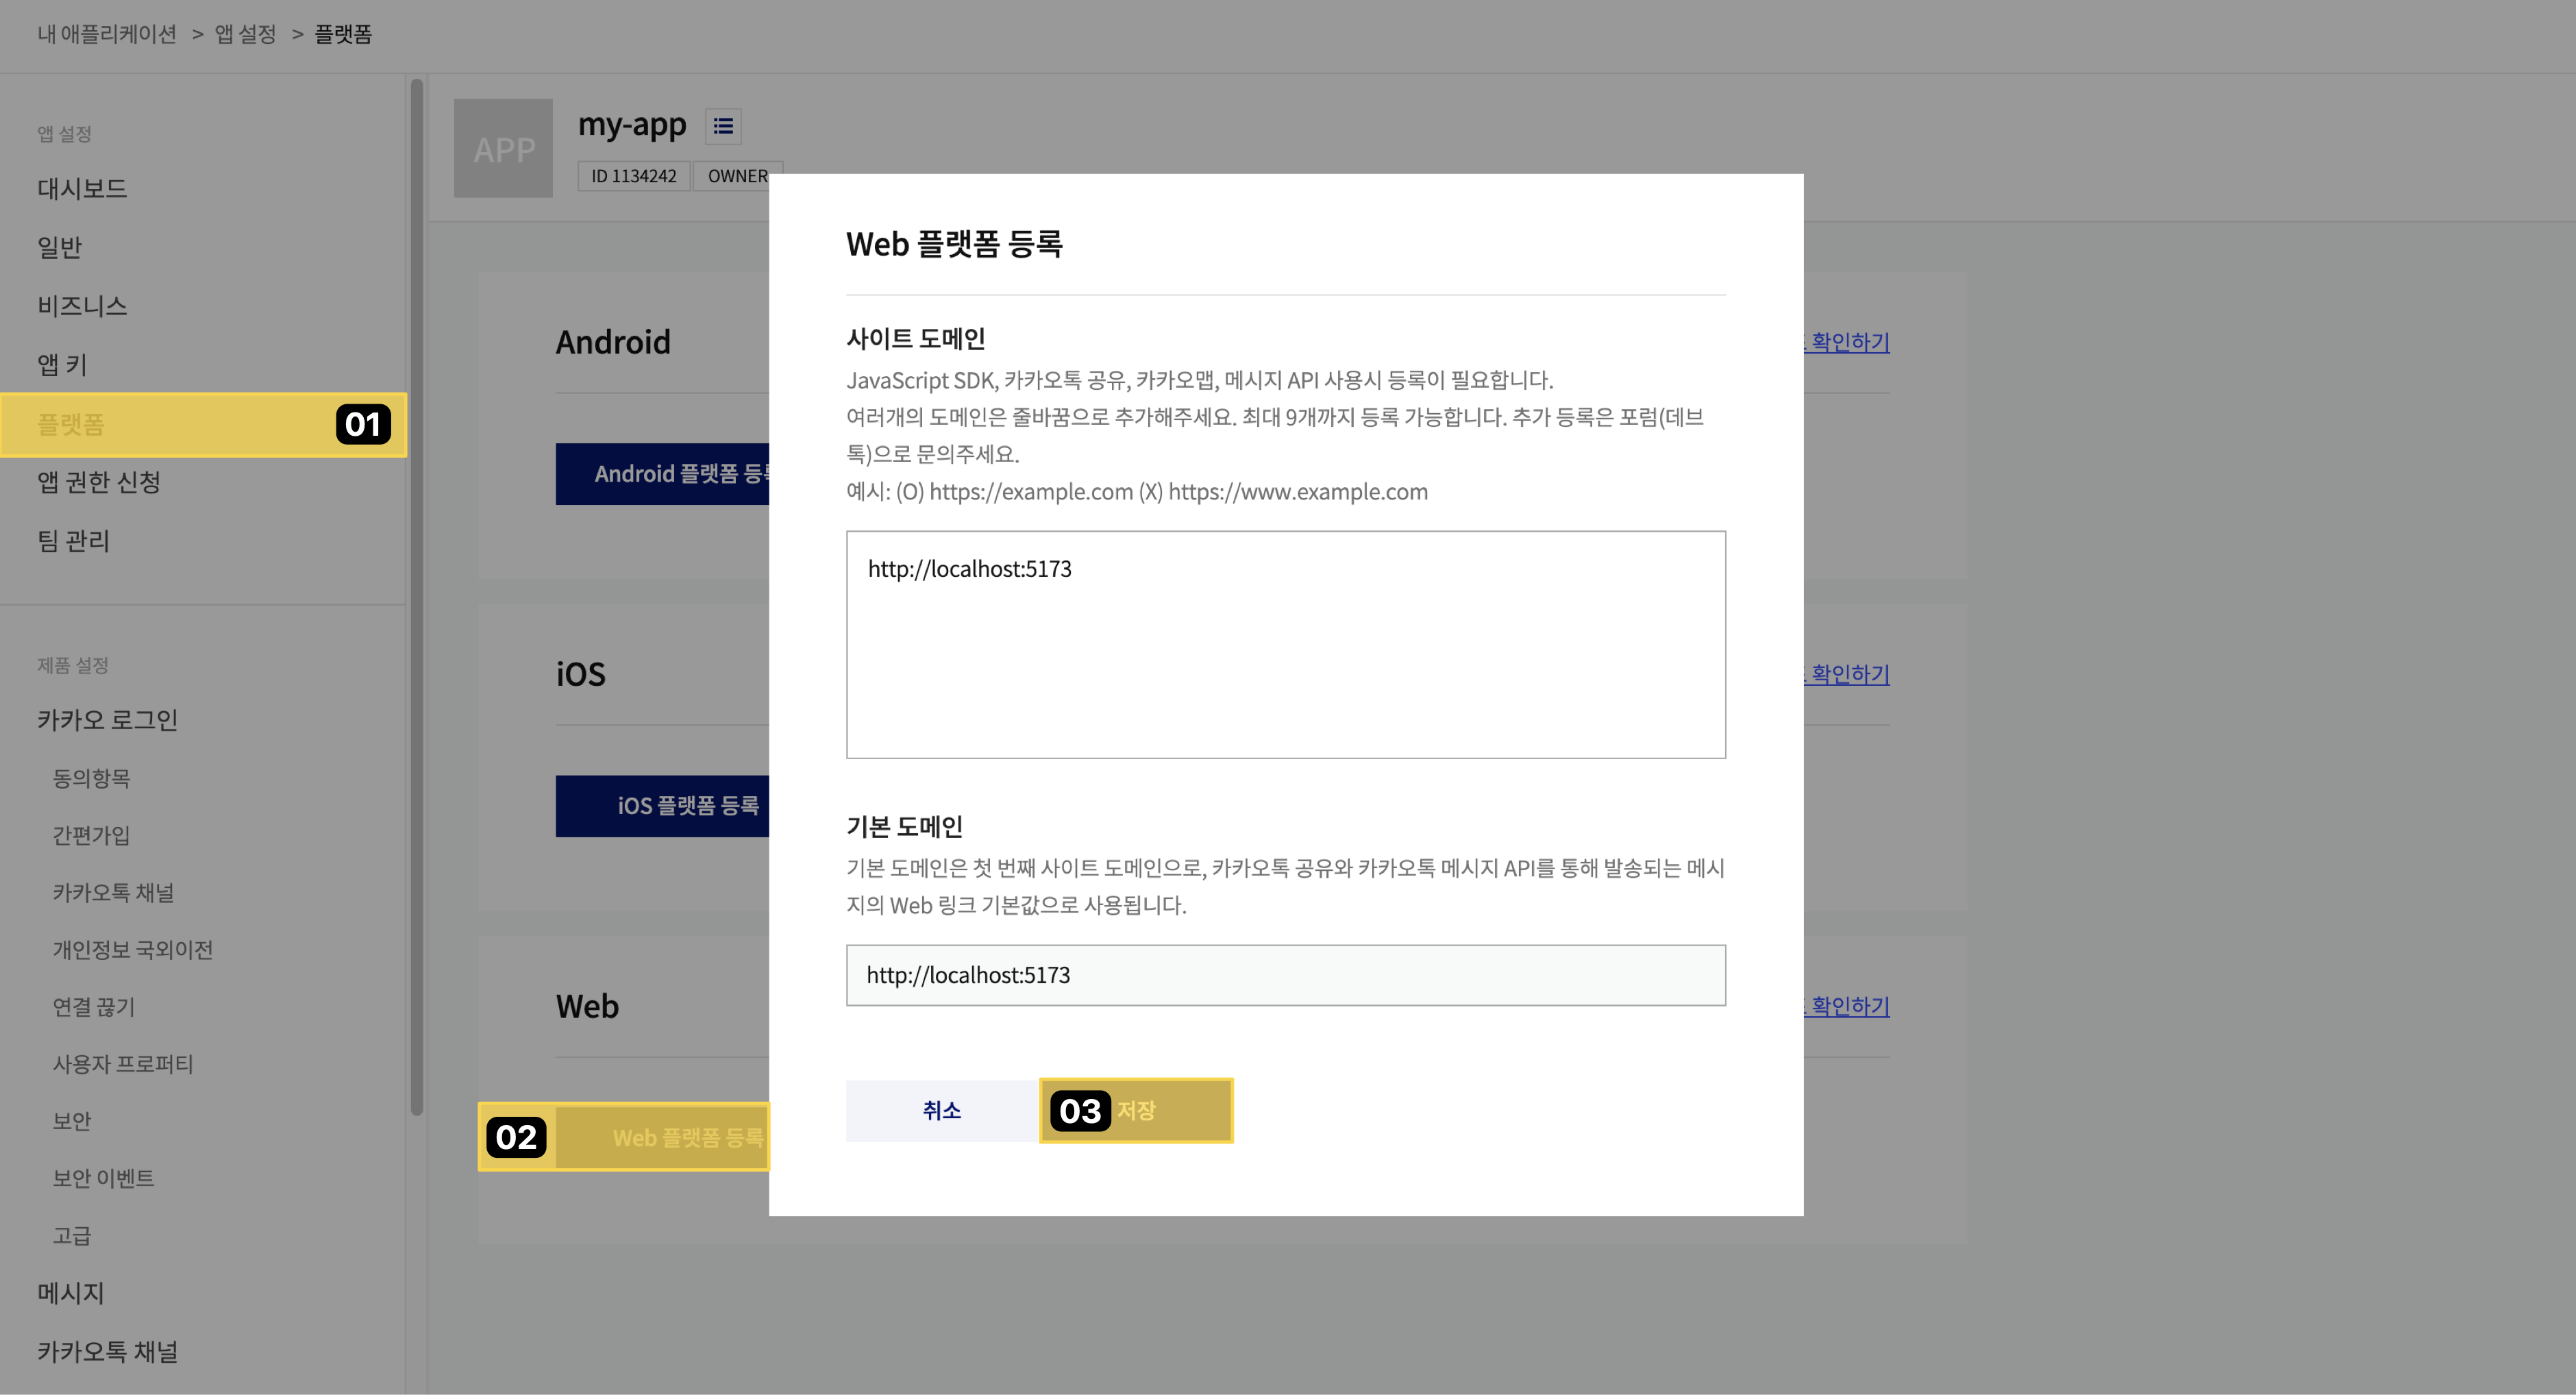2576x1395 pixels.
Task: Select 플랫폼 sidebar menu item
Action: (x=71, y=424)
